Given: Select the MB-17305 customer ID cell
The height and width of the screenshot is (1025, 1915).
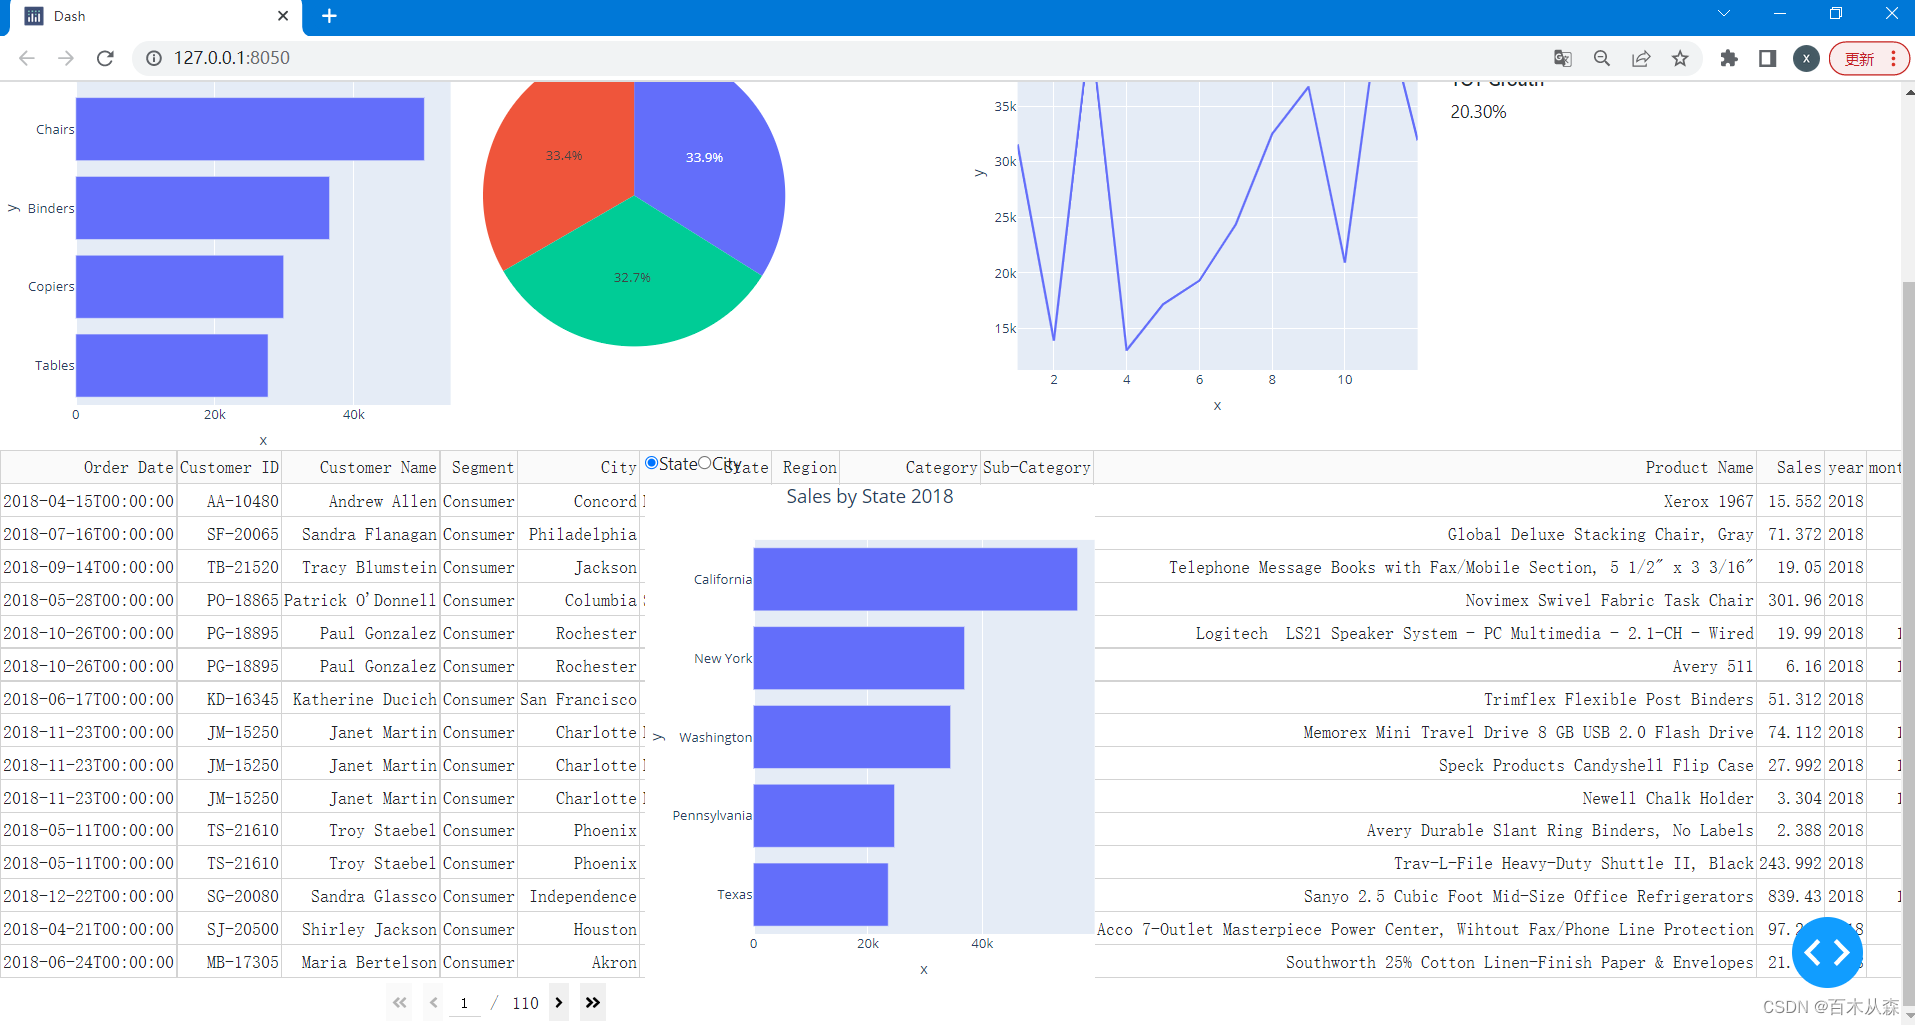Looking at the screenshot, I should coord(229,962).
